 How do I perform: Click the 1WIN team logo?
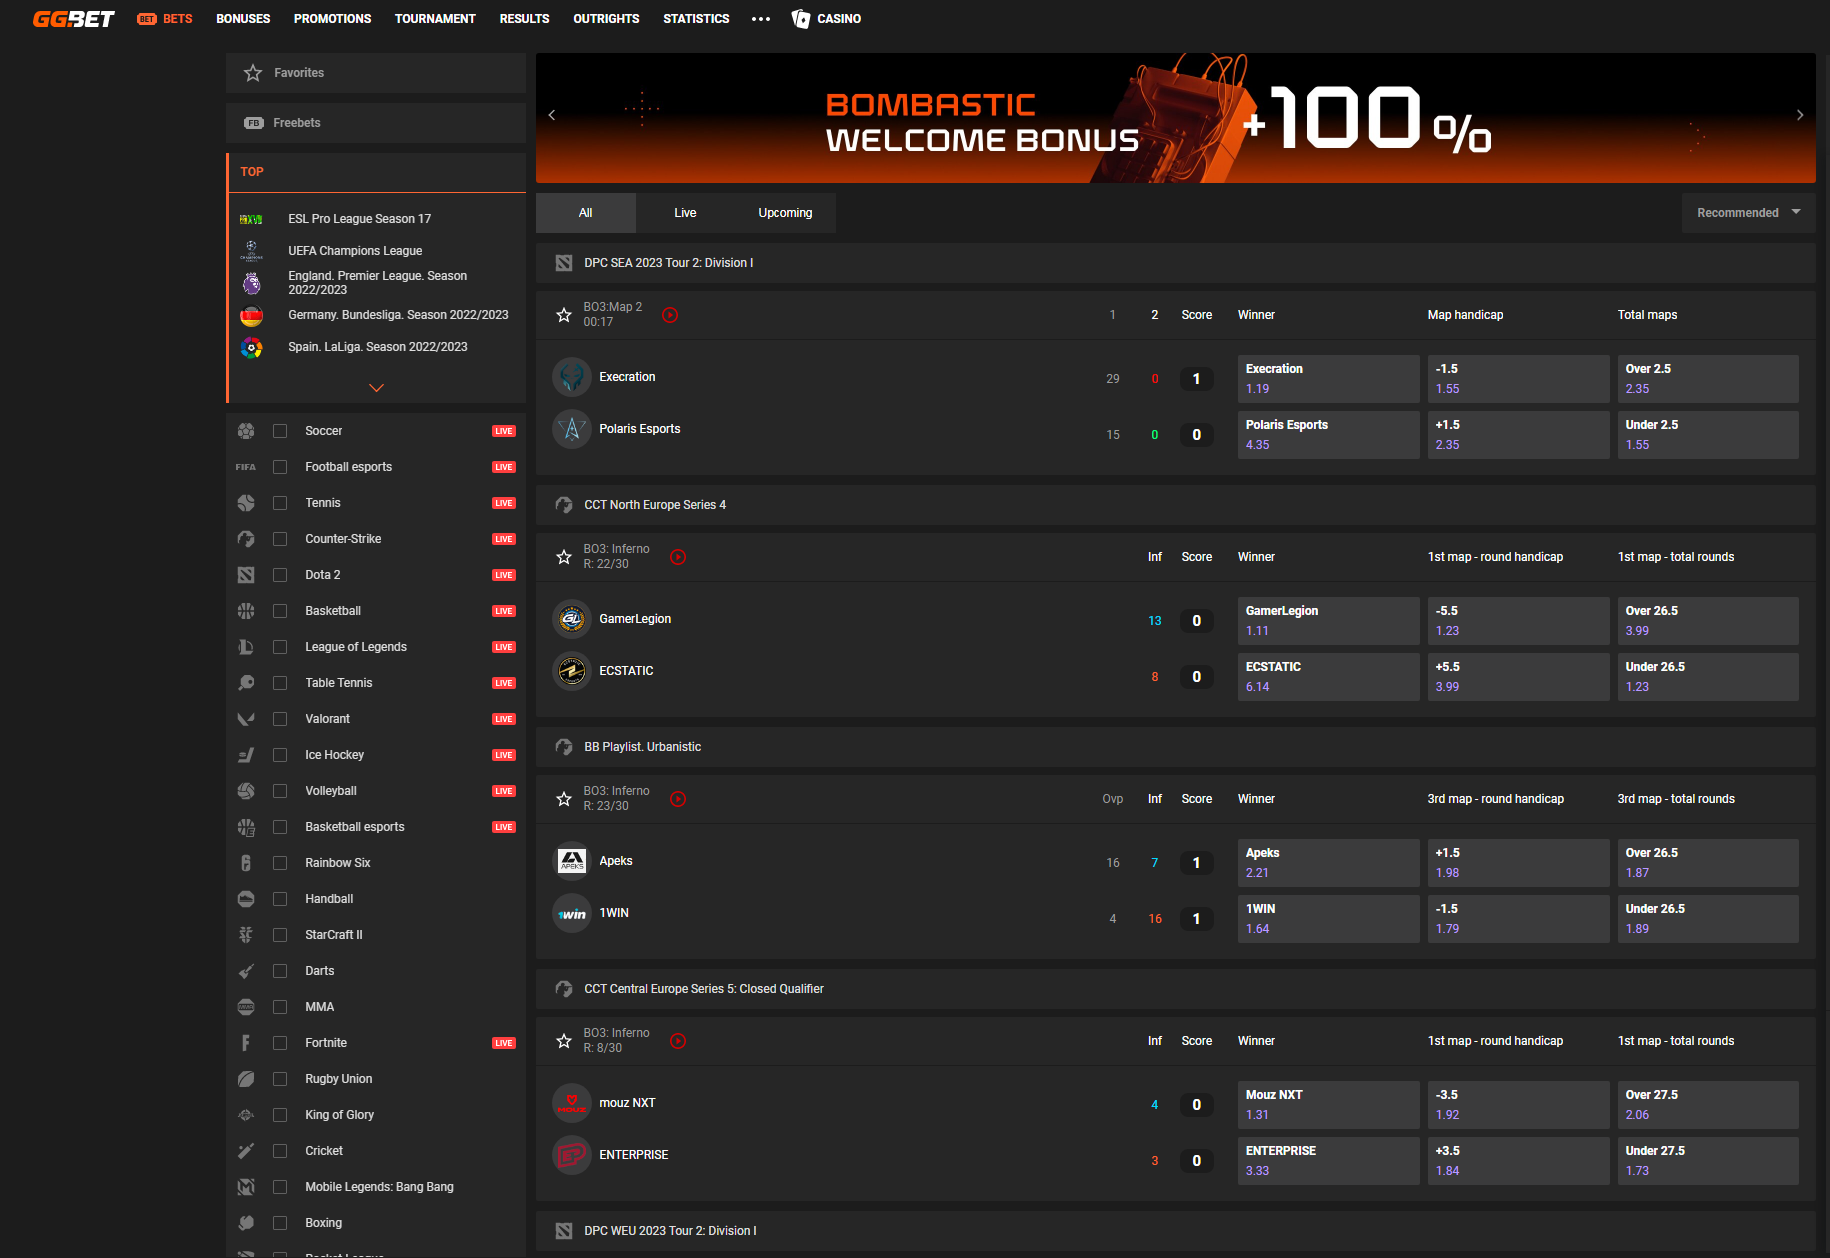(572, 913)
